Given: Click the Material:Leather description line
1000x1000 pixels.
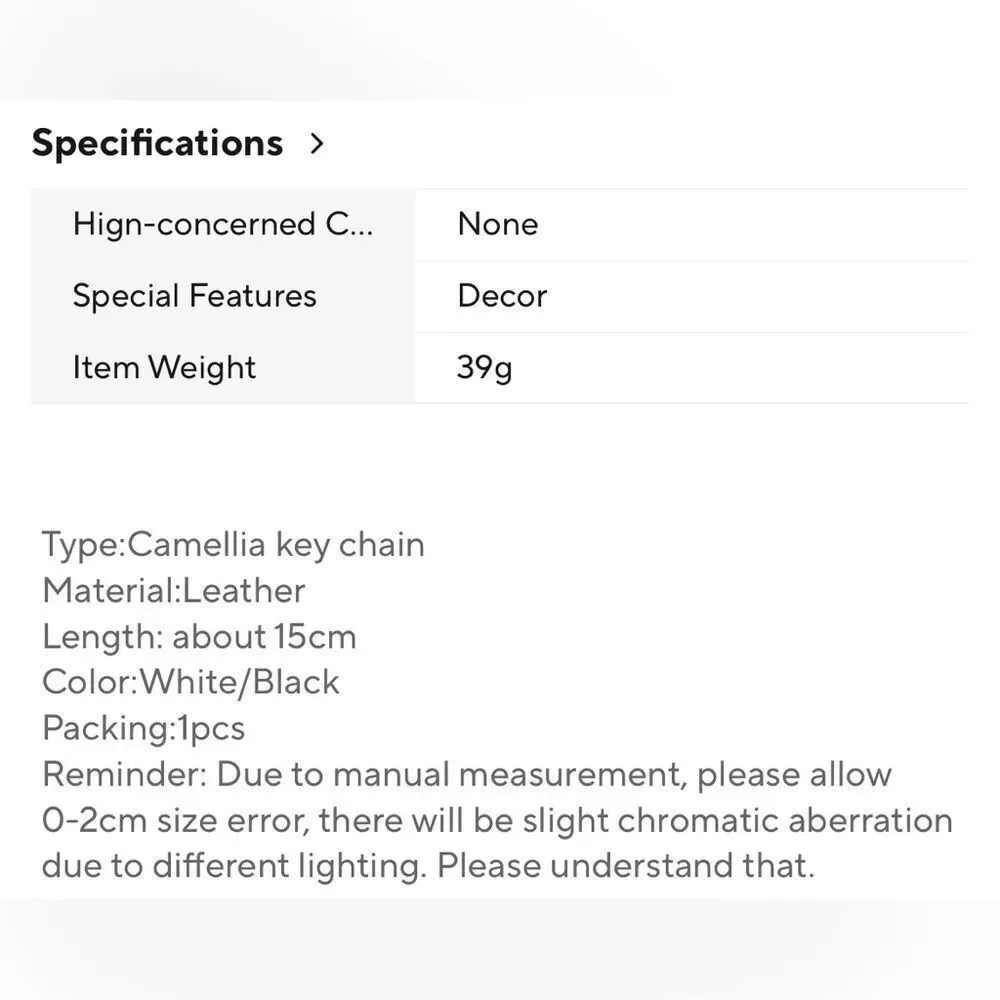Looking at the screenshot, I should click(173, 591).
